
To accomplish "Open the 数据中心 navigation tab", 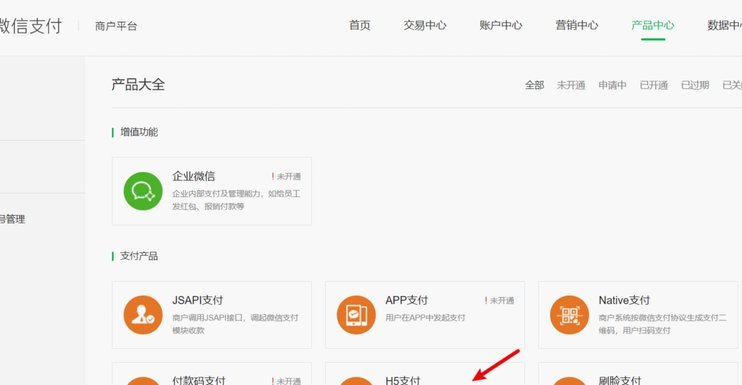I will click(x=724, y=25).
